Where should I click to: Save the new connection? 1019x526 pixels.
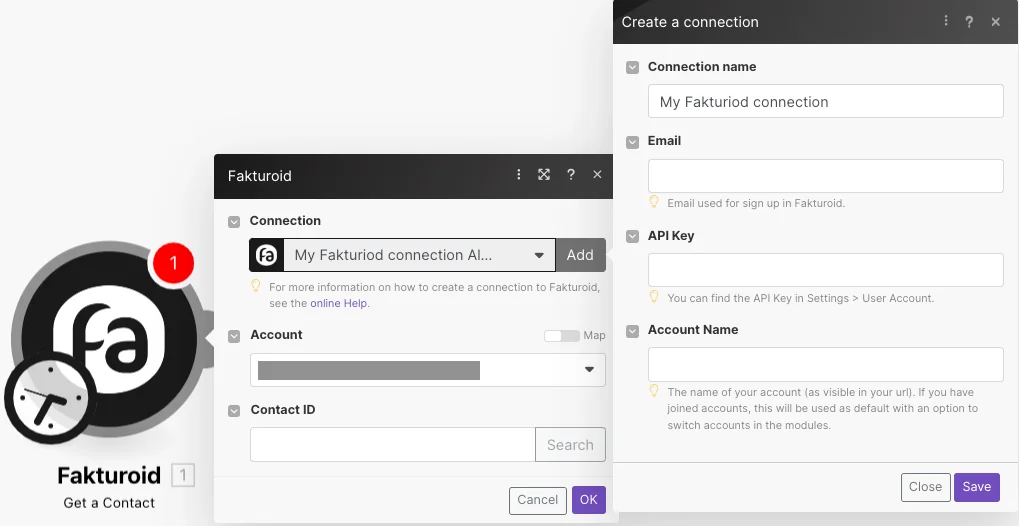tap(977, 487)
